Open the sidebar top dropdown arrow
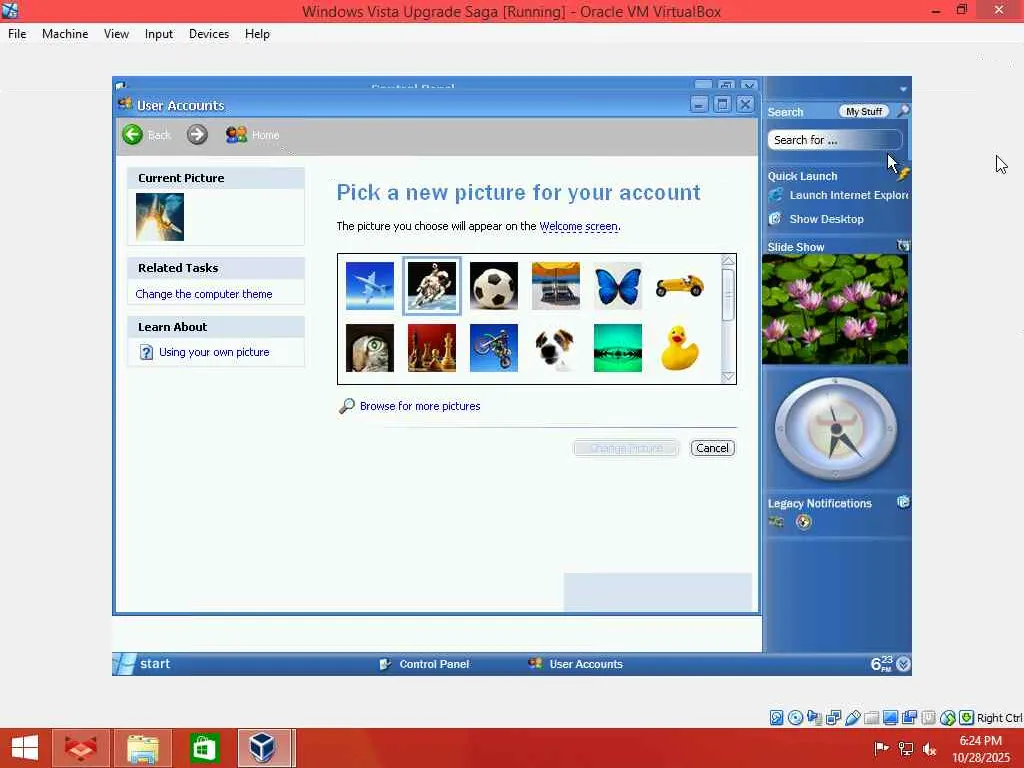The image size is (1024, 768). [x=903, y=89]
